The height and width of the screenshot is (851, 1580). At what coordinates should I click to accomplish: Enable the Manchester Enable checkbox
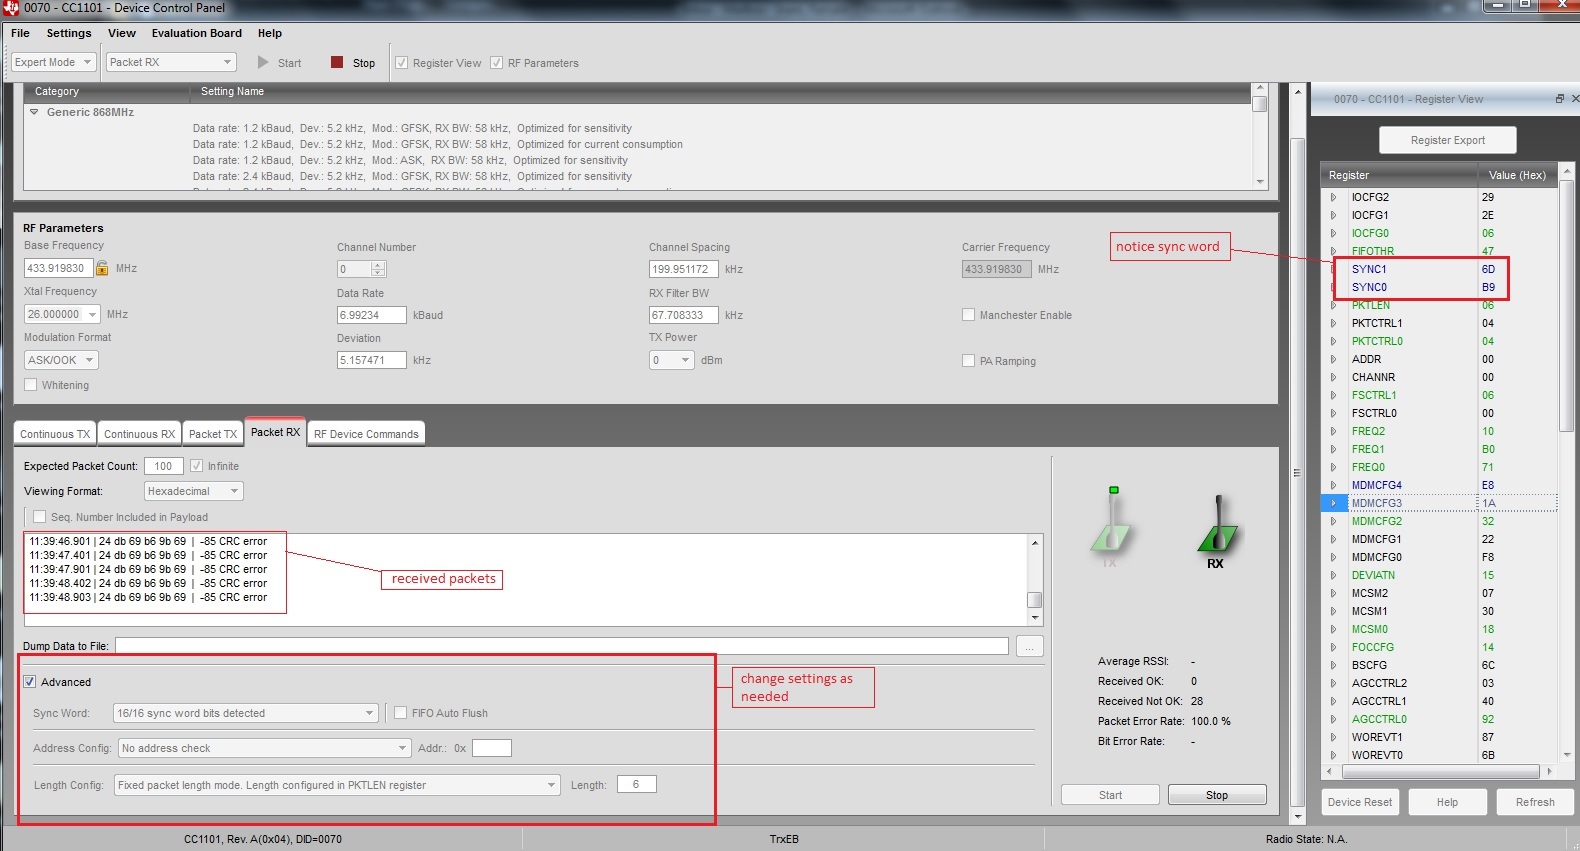968,315
